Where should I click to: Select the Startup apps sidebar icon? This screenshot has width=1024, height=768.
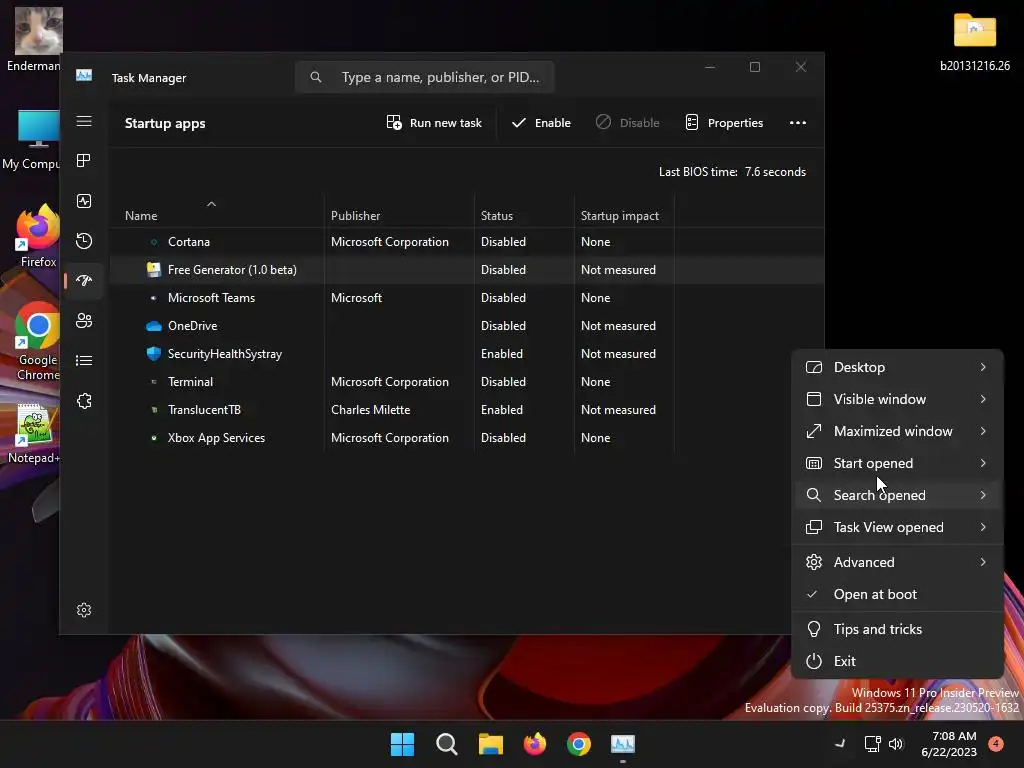tap(84, 281)
